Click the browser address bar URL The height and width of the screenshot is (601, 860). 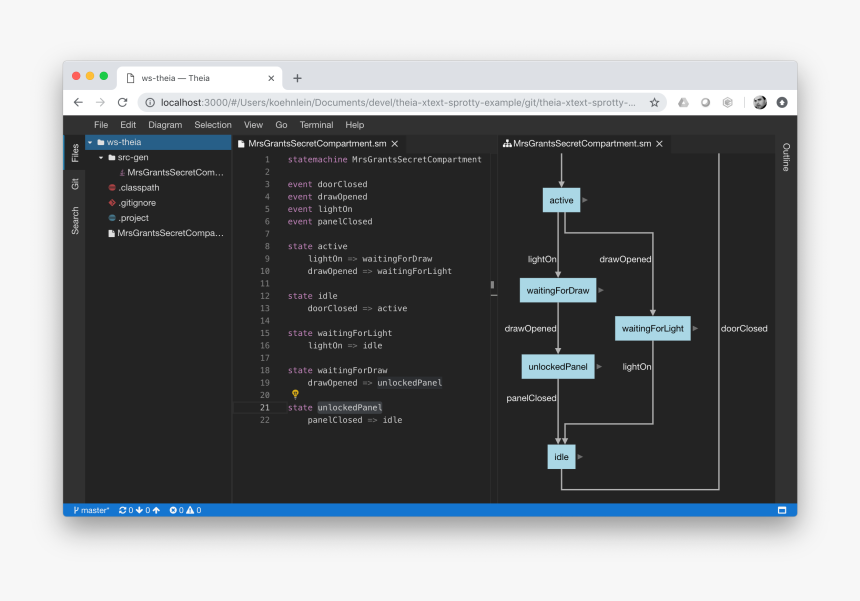tap(400, 102)
